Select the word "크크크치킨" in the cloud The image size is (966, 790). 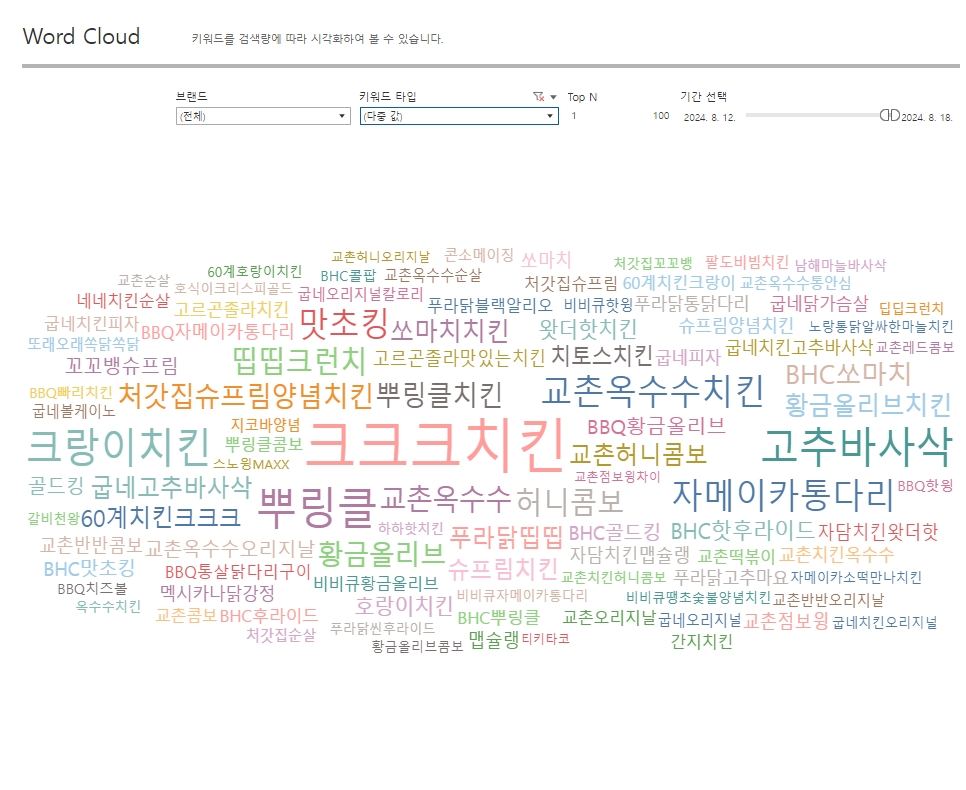tap(435, 444)
